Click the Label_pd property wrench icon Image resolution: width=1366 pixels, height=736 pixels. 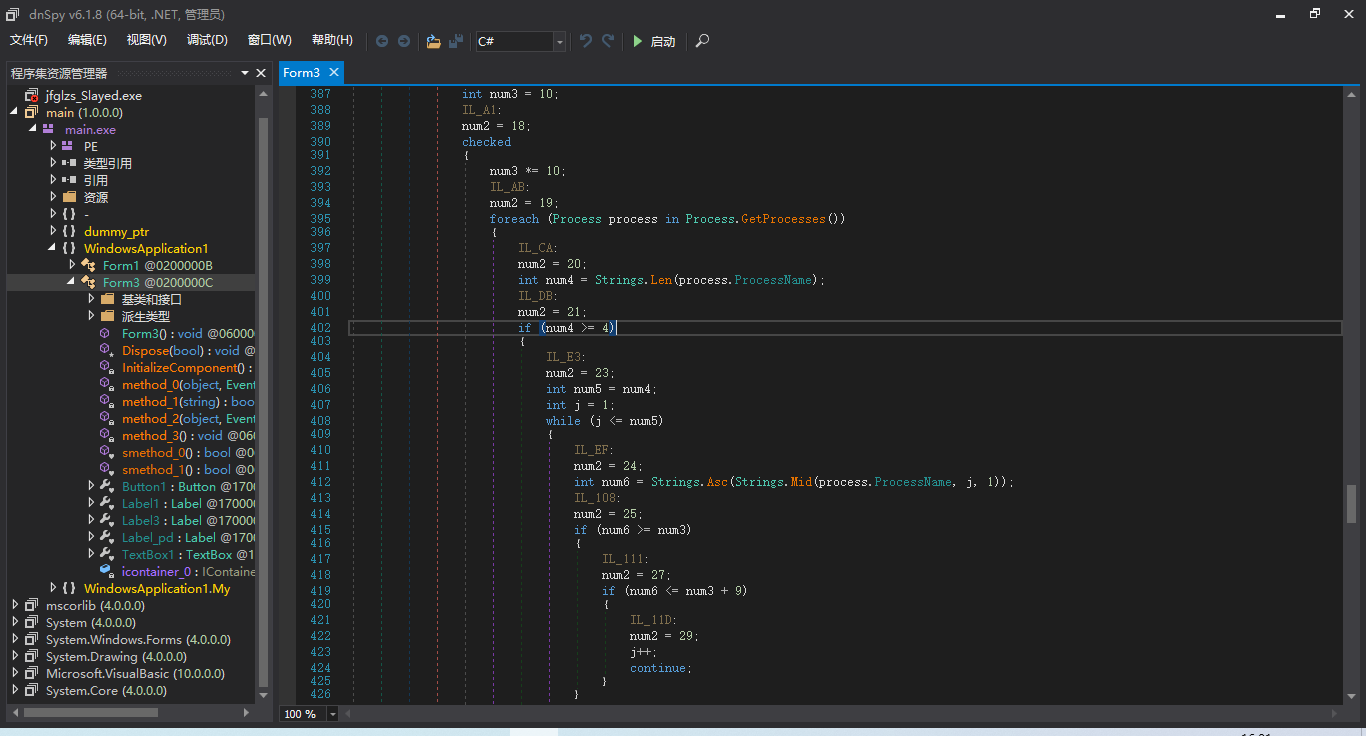tap(107, 537)
